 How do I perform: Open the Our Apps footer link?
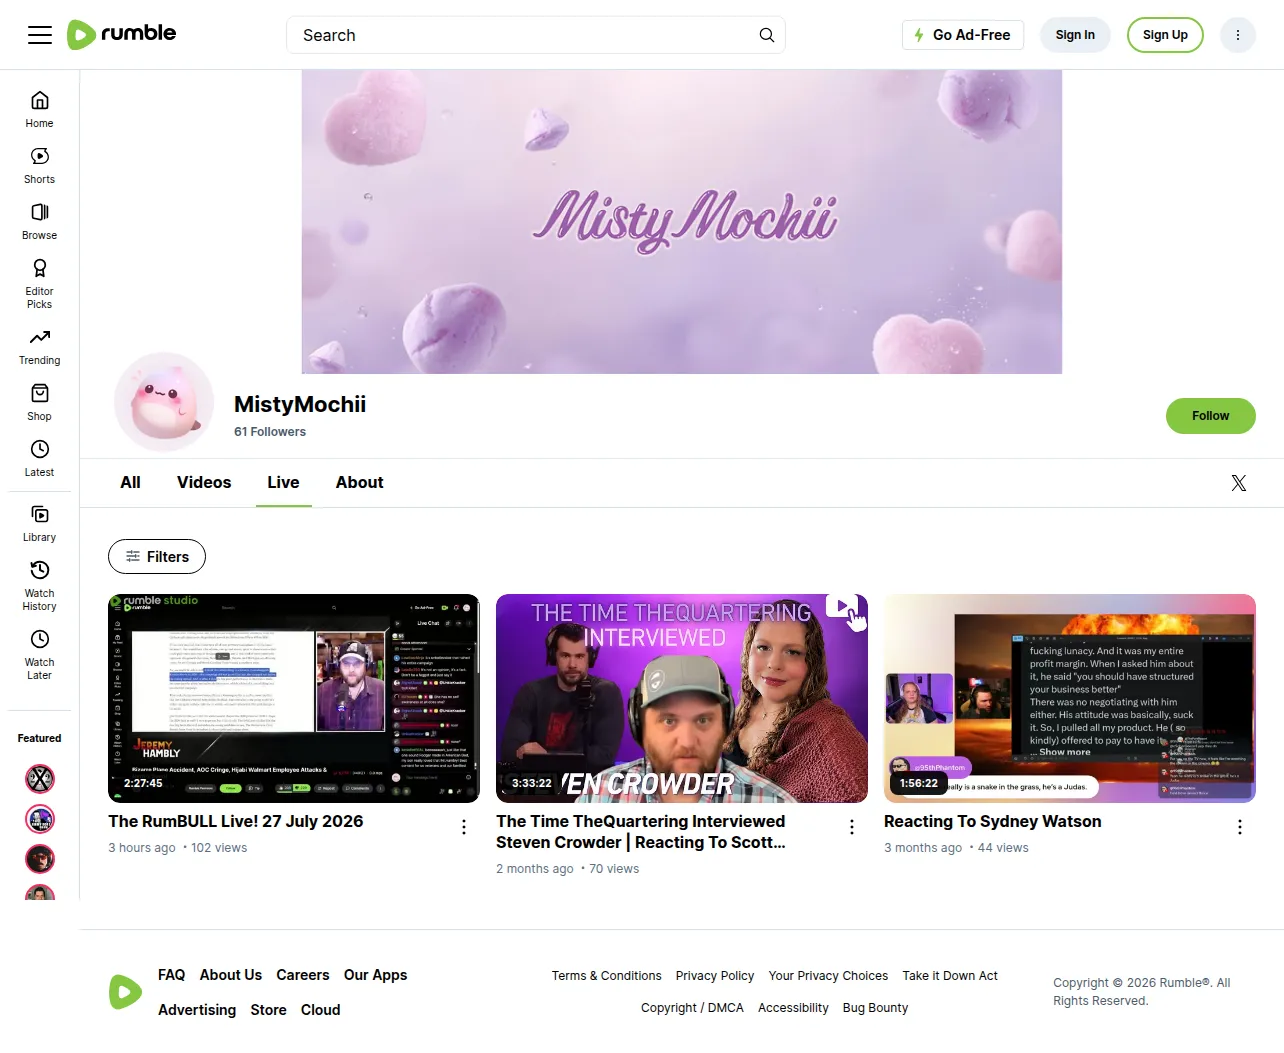click(x=376, y=975)
